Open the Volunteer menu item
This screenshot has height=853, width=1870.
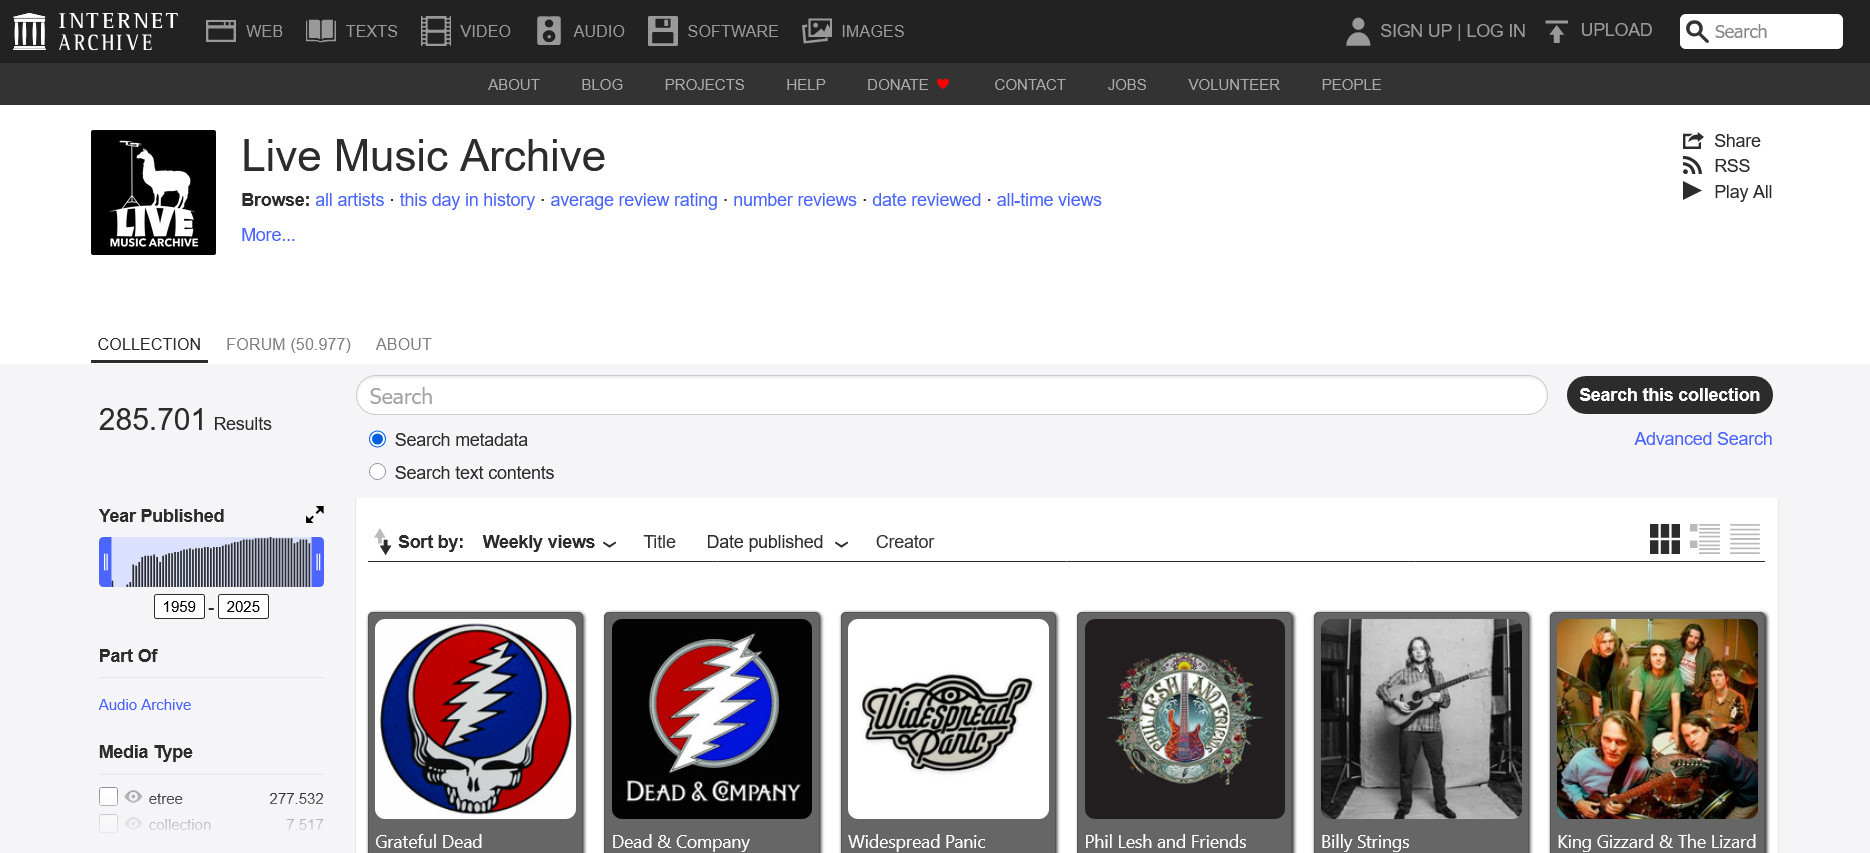[1234, 85]
